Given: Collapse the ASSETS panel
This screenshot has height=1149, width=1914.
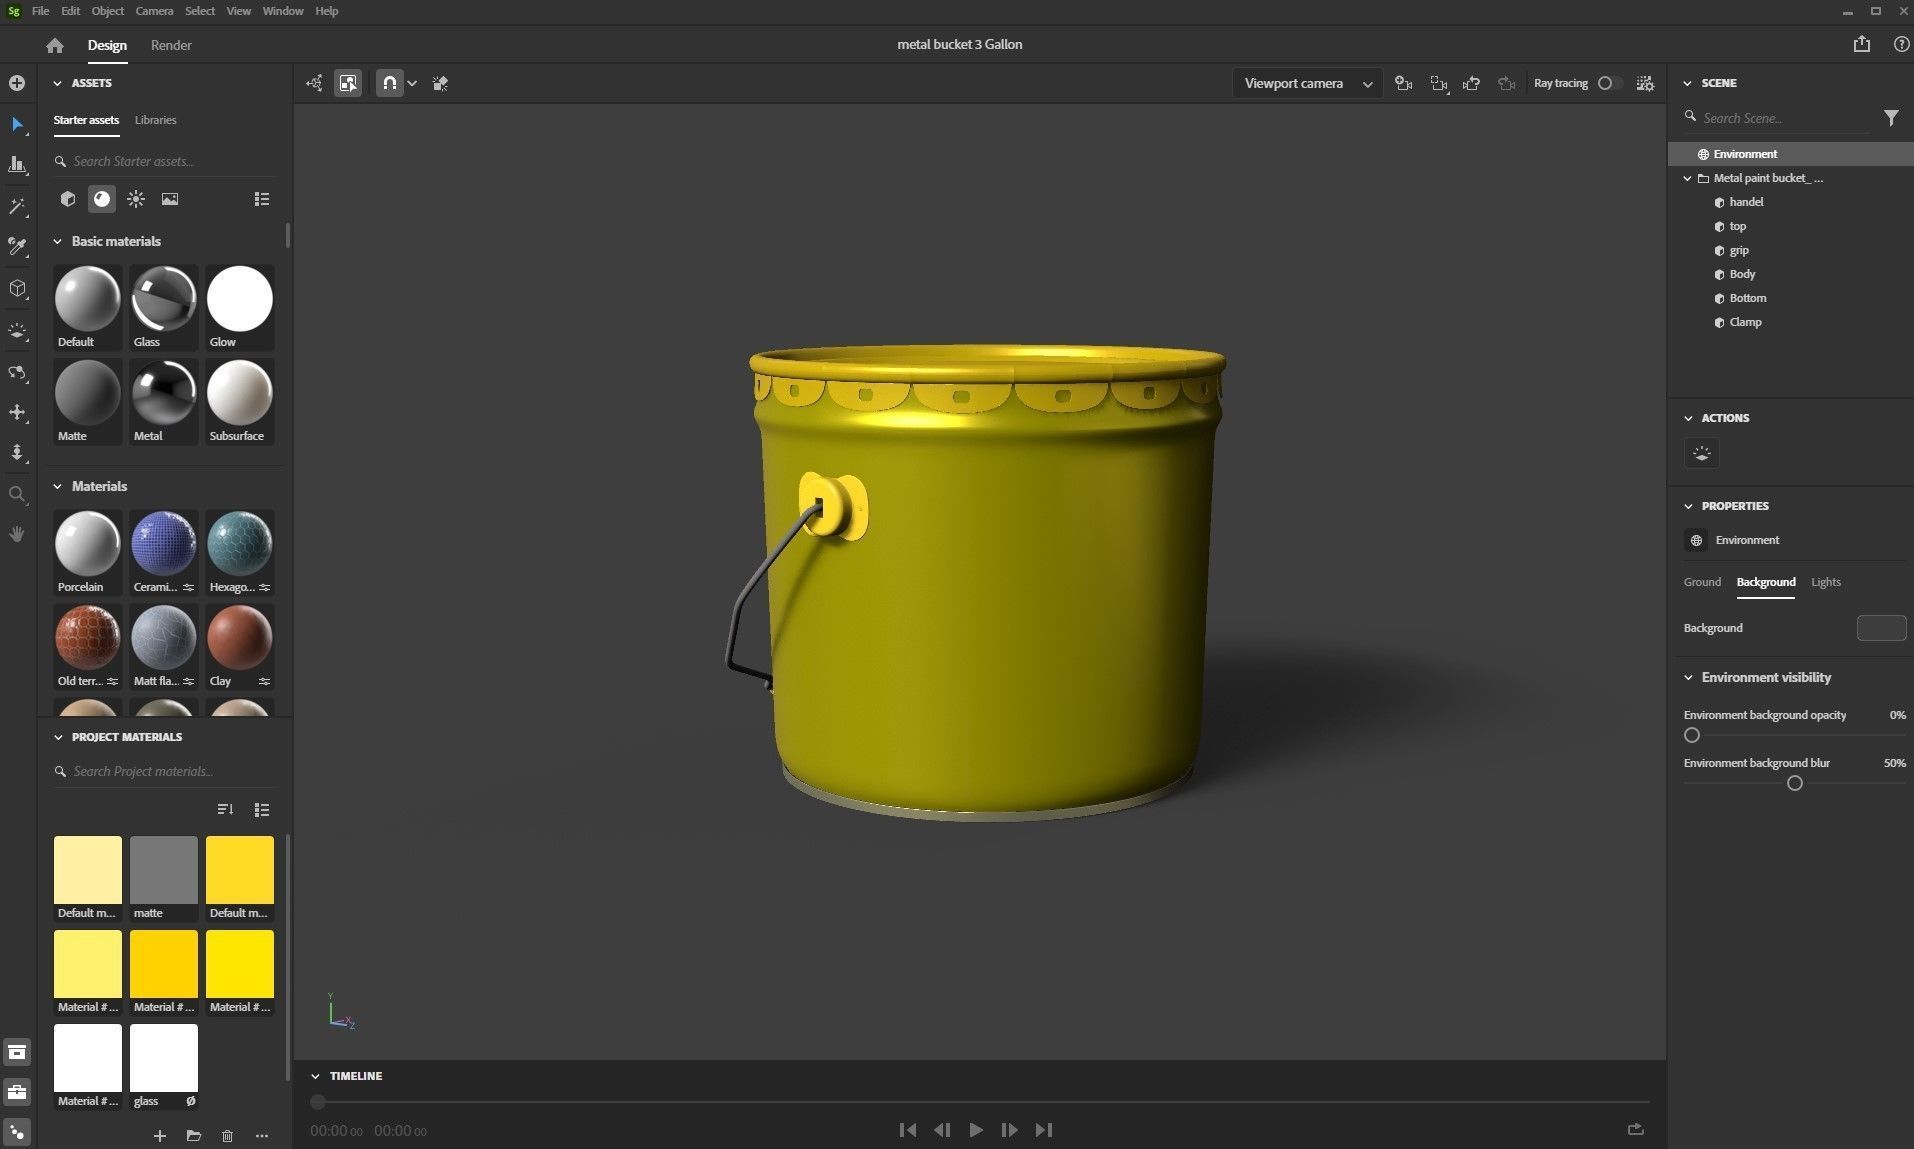Looking at the screenshot, I should 58,83.
